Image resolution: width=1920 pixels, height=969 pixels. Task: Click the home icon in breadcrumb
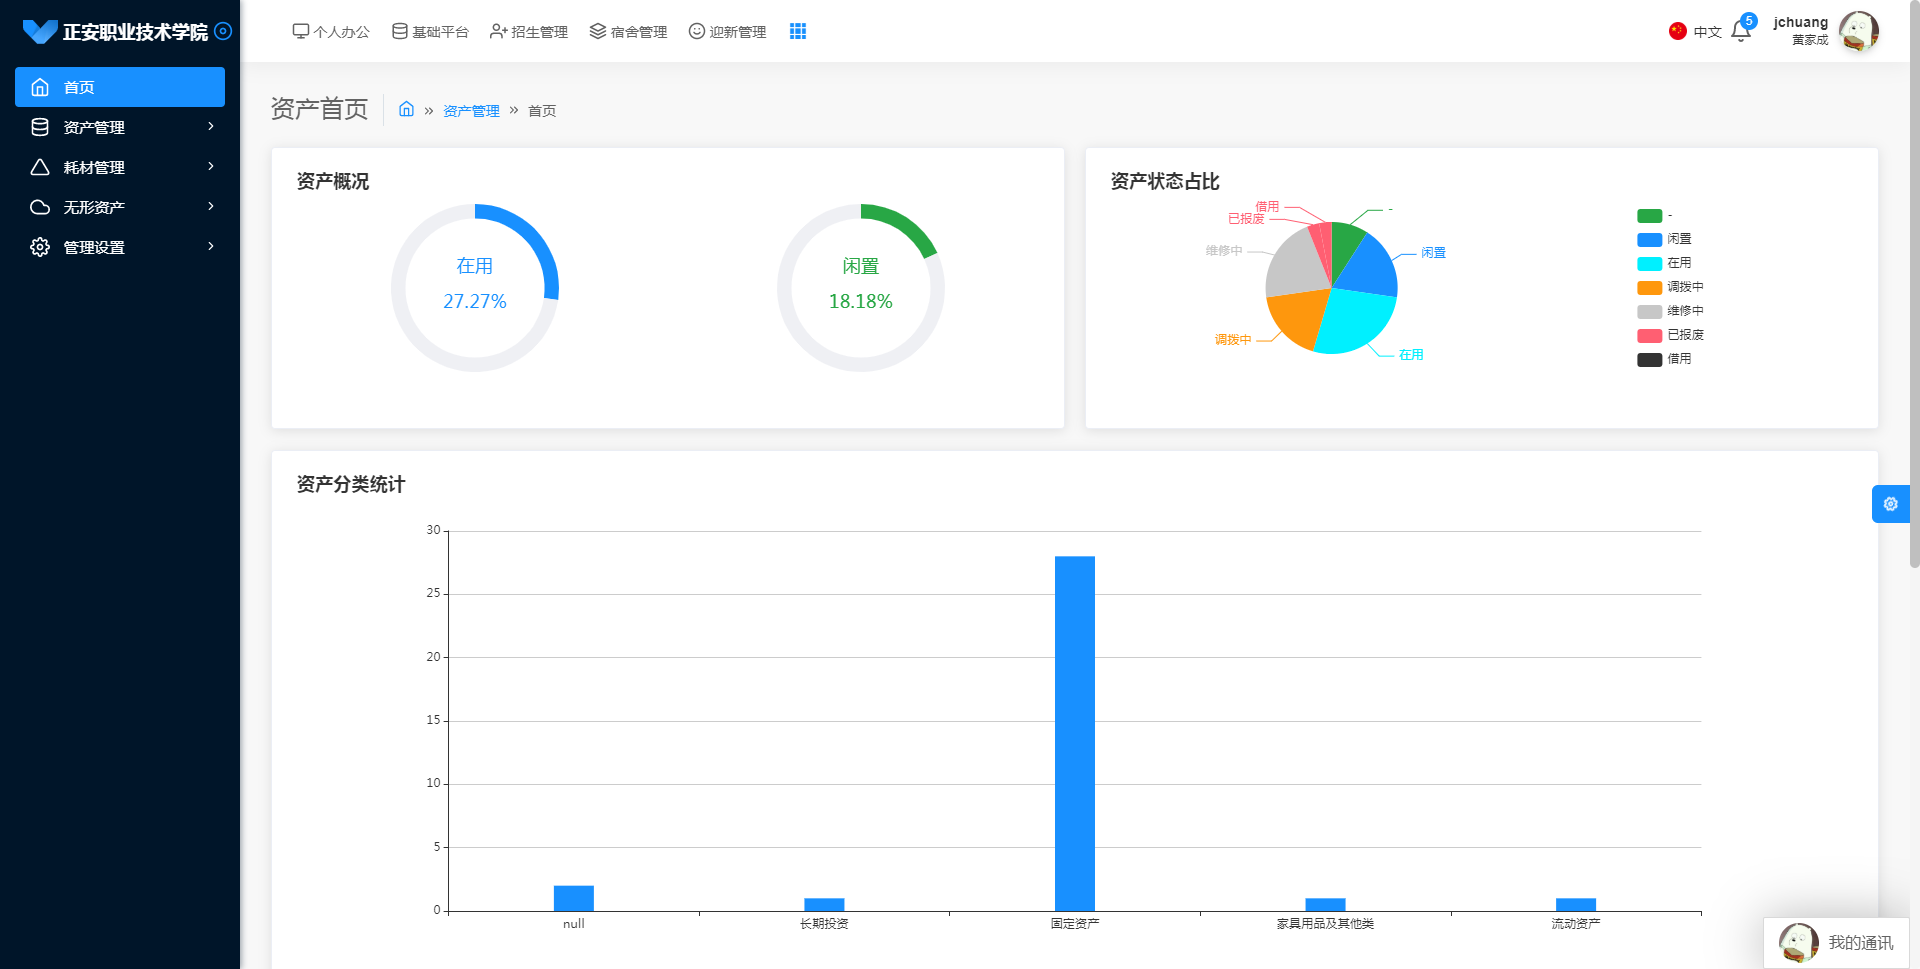click(406, 109)
